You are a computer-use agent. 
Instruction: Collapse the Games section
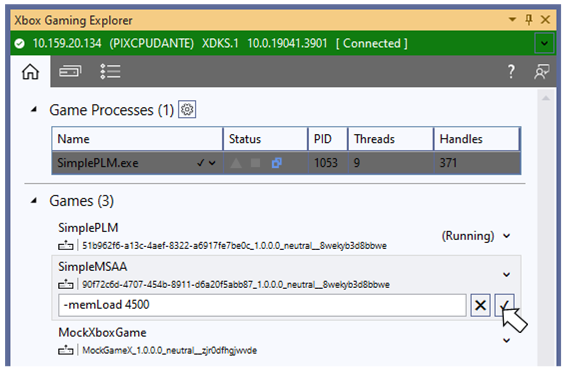tap(34, 200)
